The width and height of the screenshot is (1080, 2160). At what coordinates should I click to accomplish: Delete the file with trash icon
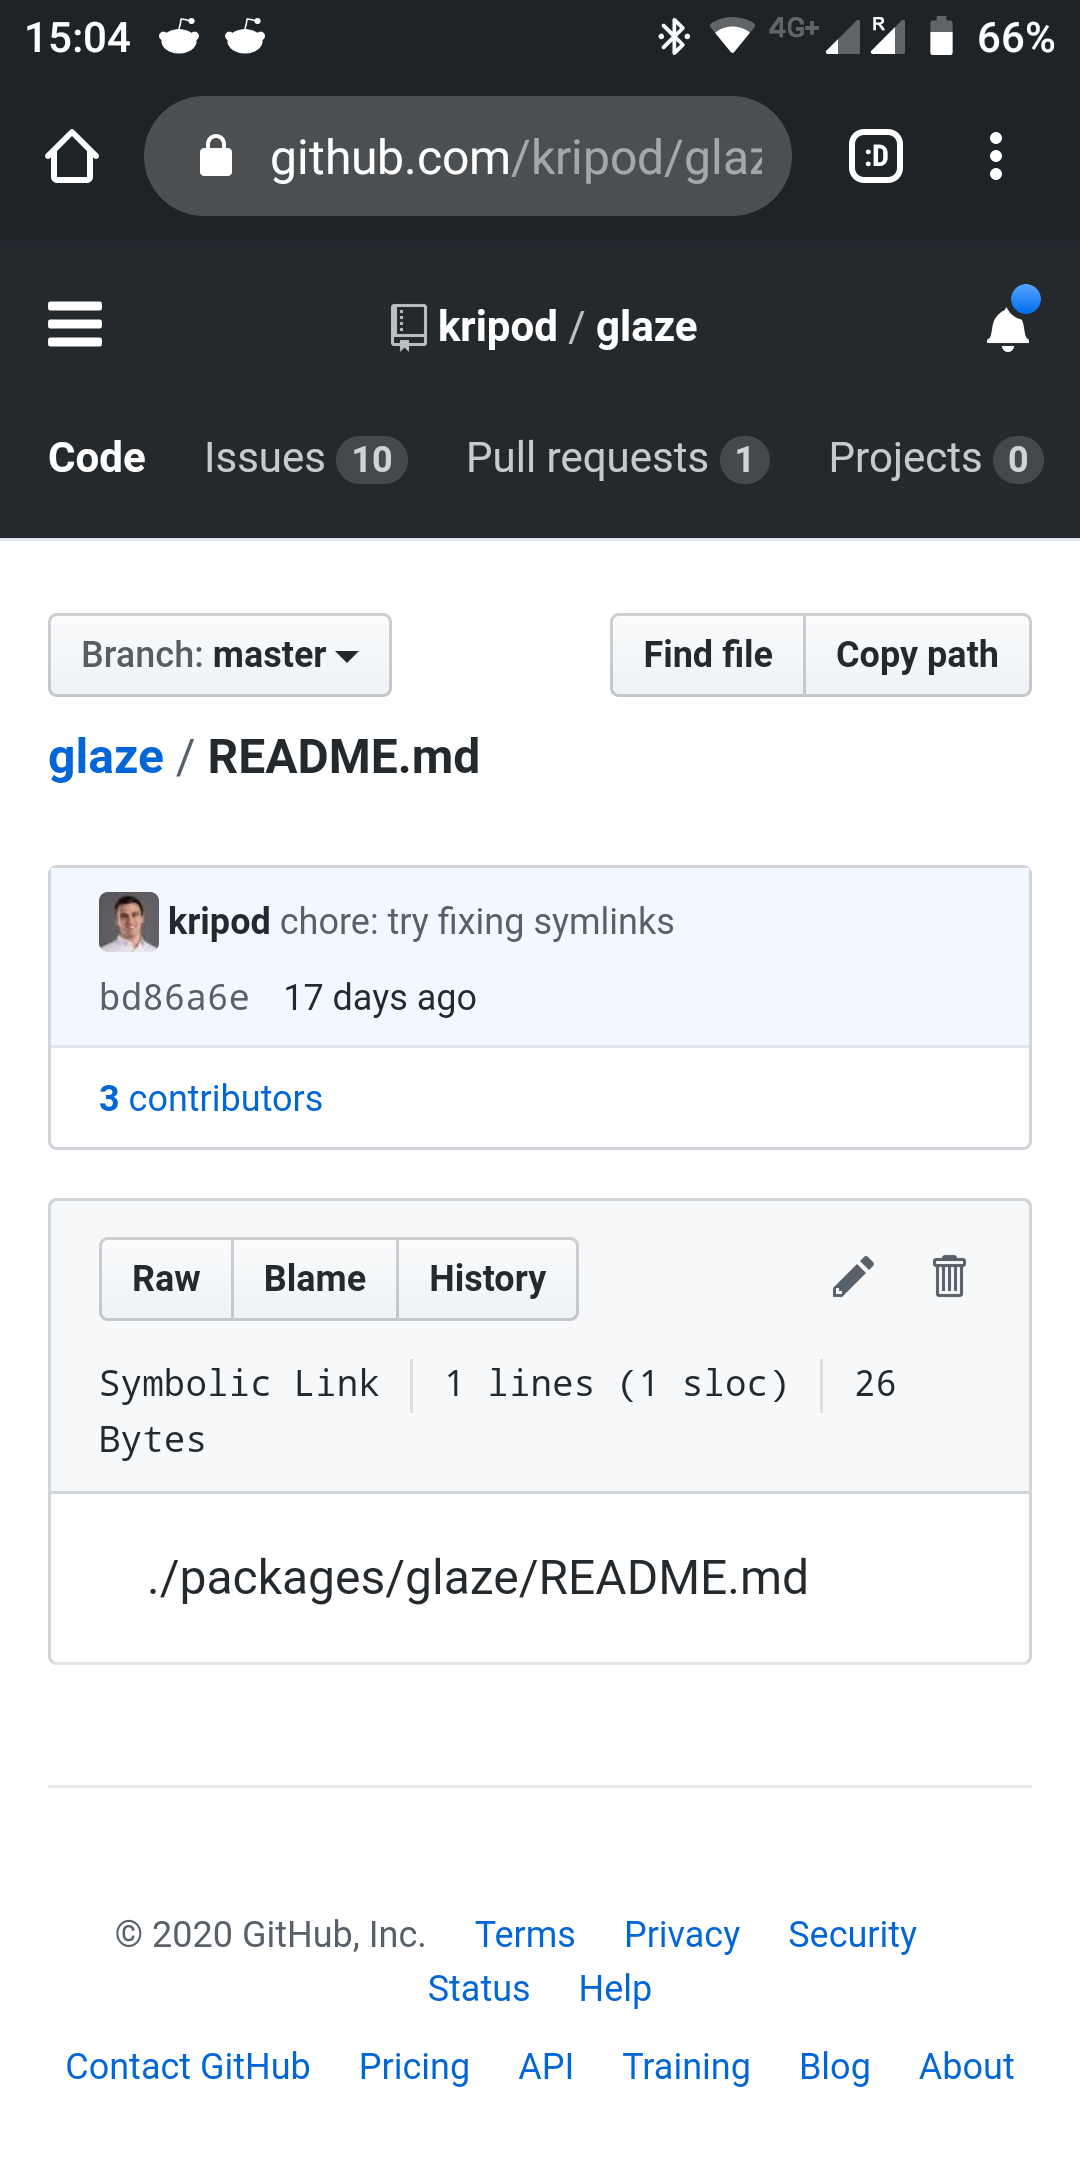(949, 1276)
